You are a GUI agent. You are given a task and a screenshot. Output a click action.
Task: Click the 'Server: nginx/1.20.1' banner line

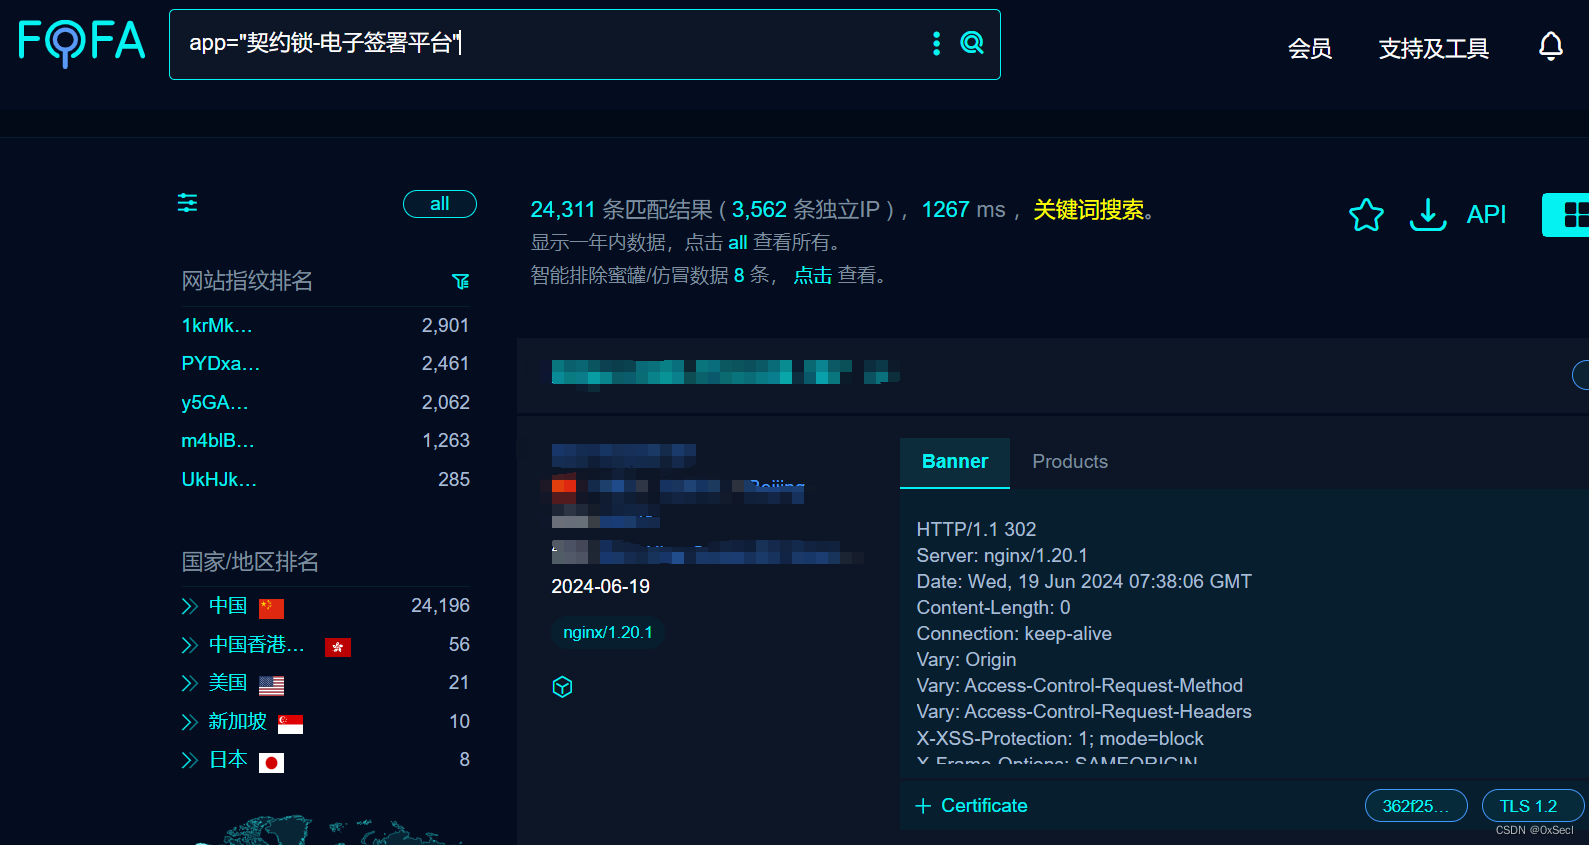(x=1002, y=556)
